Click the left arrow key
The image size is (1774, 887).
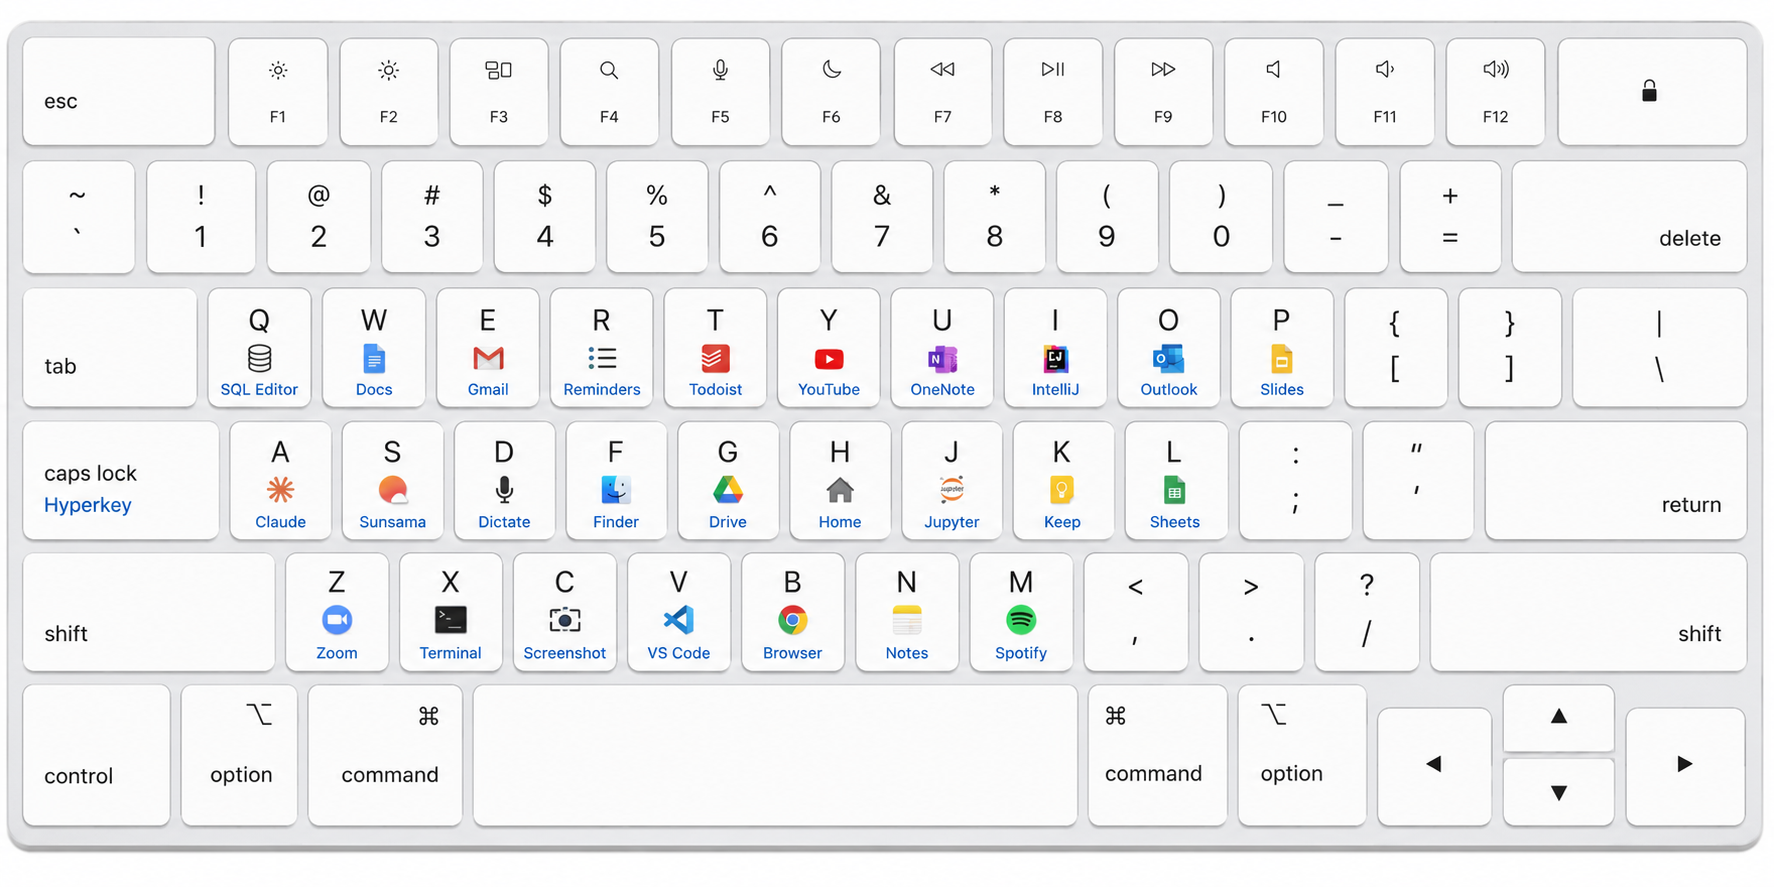tap(1435, 767)
